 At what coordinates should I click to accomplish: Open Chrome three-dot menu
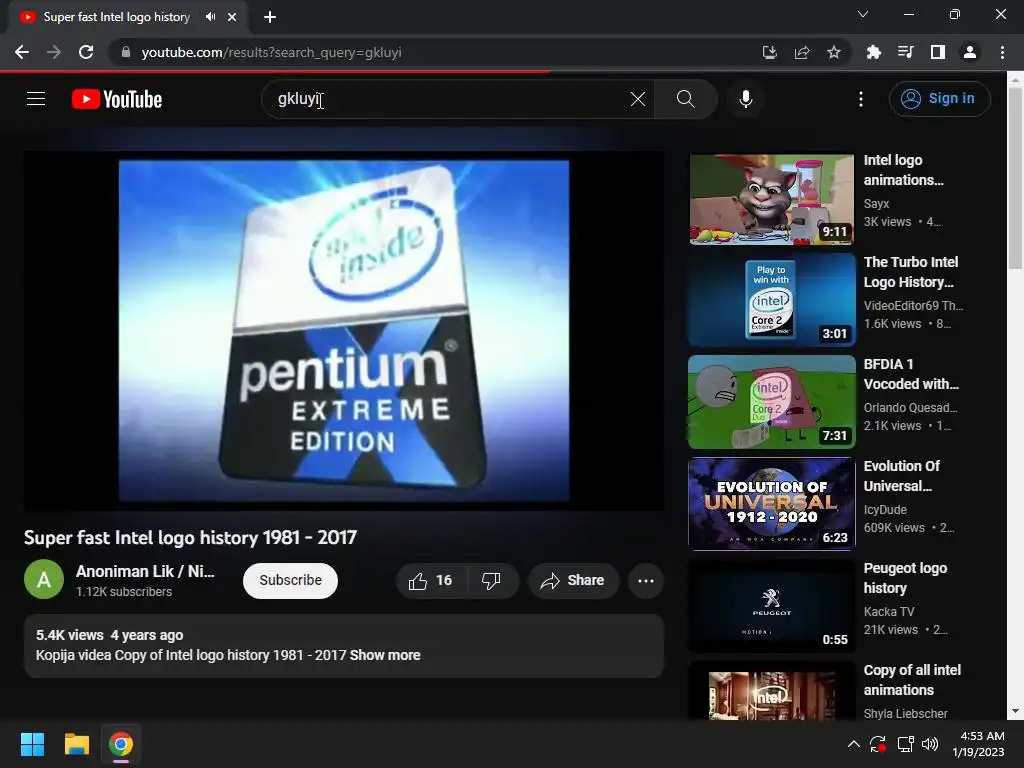point(1002,52)
